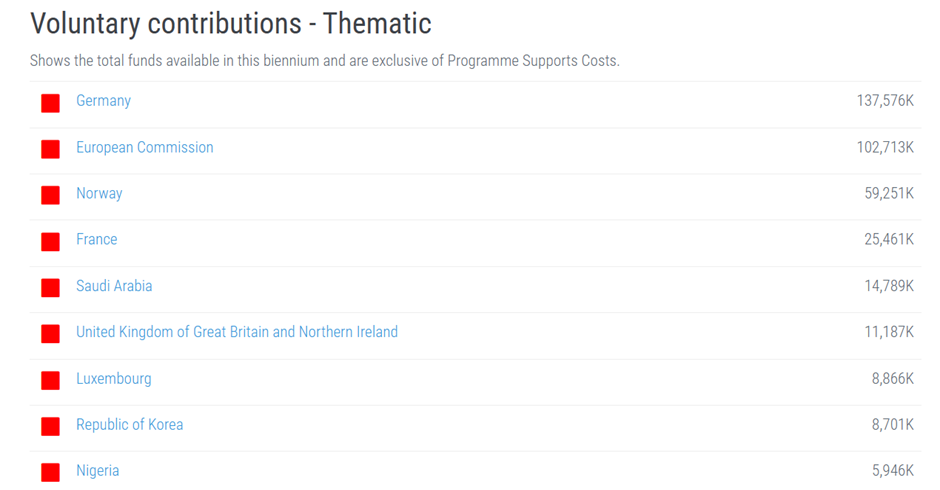Open United Kingdom of Great Britain link

[236, 332]
